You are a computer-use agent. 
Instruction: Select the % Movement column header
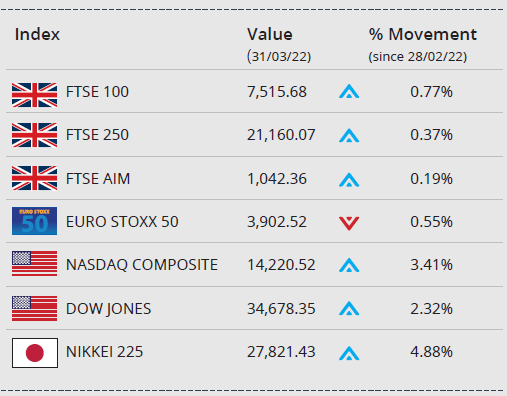pos(423,34)
